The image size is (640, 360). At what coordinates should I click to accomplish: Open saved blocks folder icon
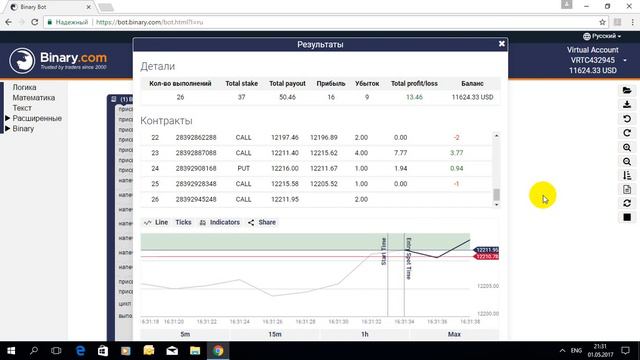tap(627, 90)
